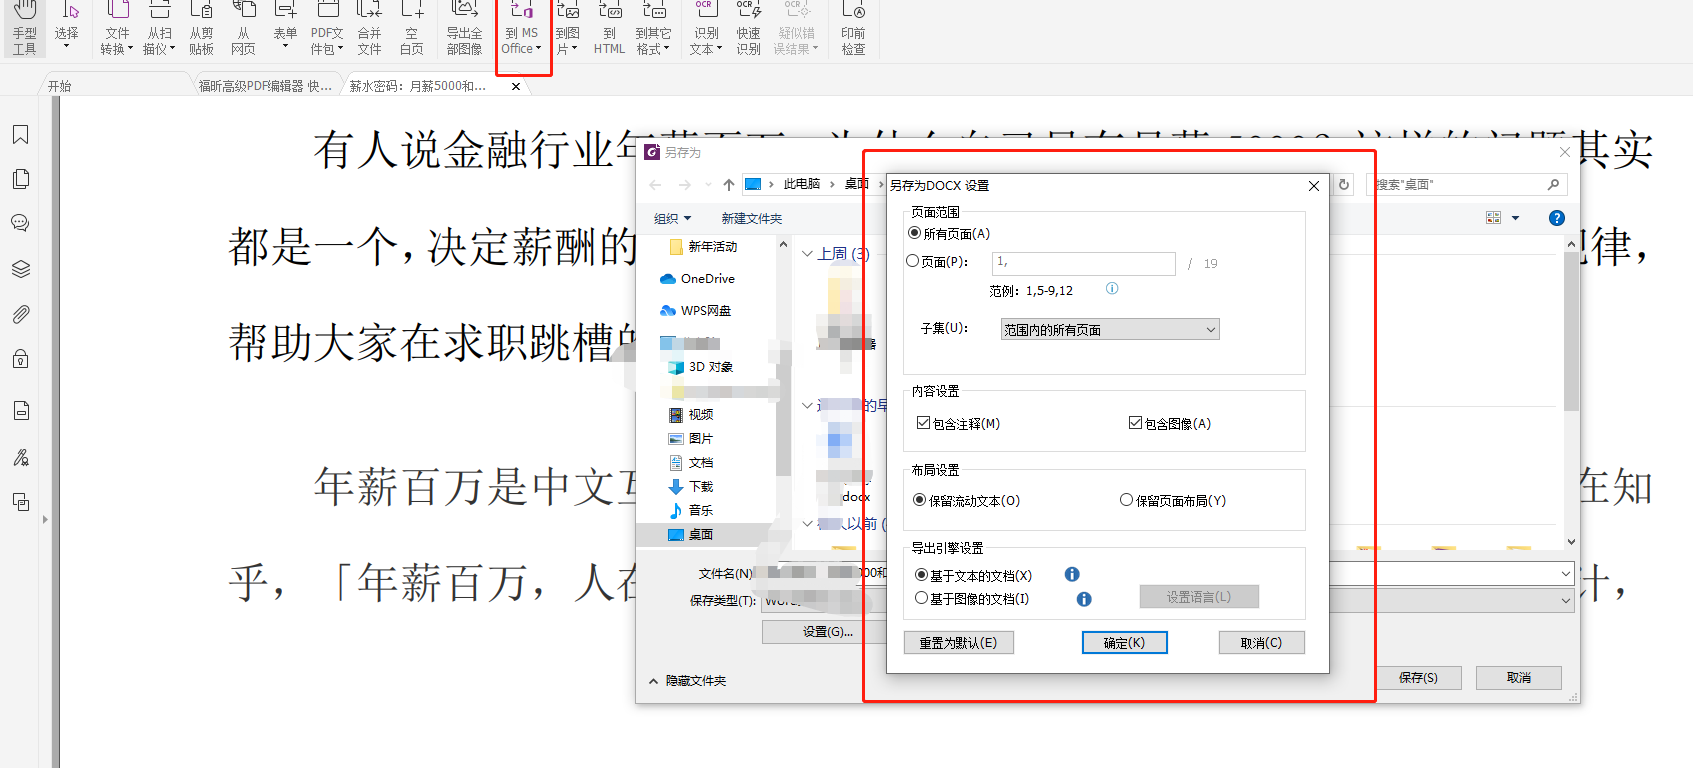1693x768 pixels.
Task: Select Retain Flowing Text (保留流动文本)
Action: click(x=919, y=500)
